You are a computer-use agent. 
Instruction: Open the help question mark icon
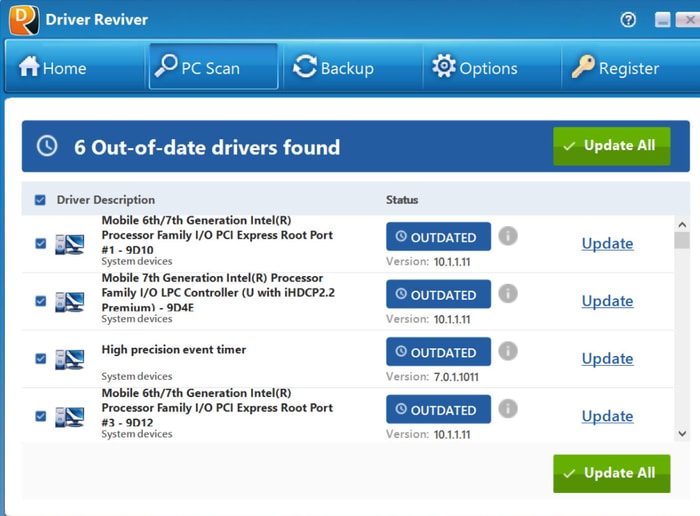pyautogui.click(x=628, y=20)
